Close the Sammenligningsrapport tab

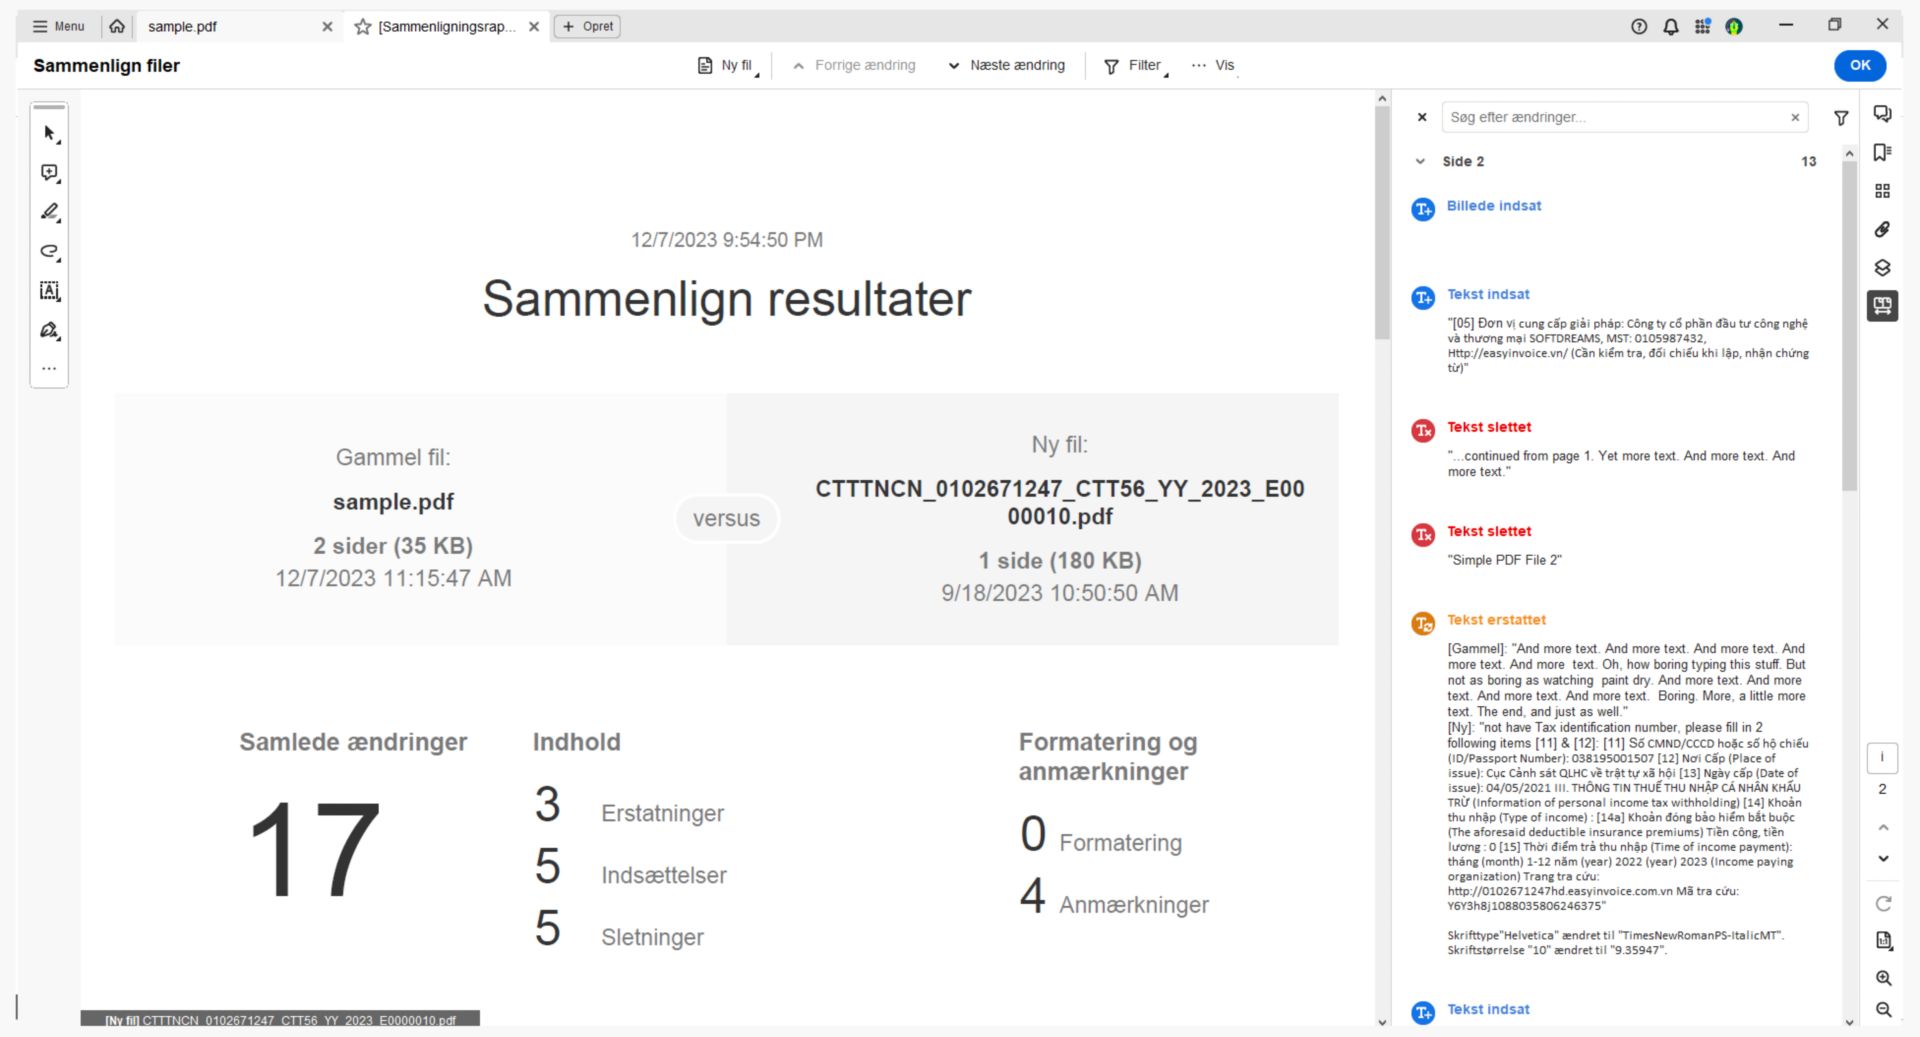pyautogui.click(x=534, y=27)
